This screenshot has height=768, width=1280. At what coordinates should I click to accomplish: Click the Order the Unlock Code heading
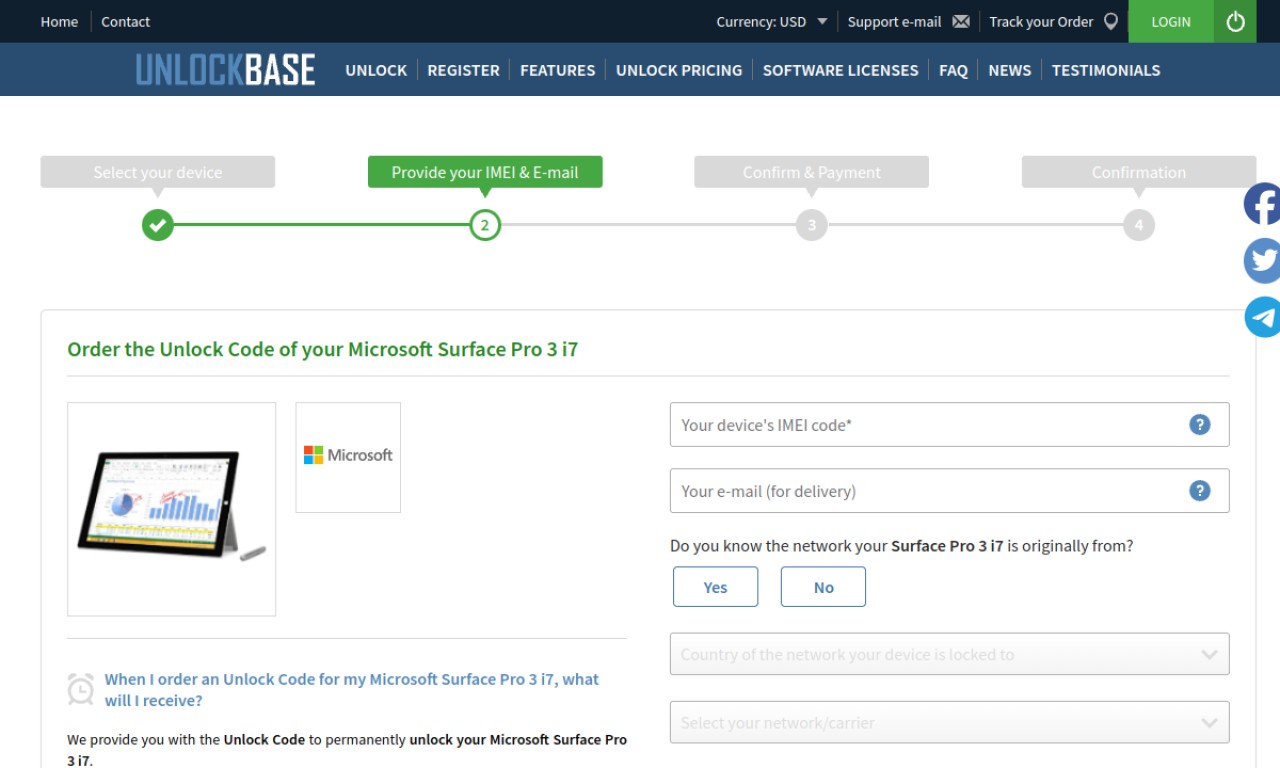point(322,349)
